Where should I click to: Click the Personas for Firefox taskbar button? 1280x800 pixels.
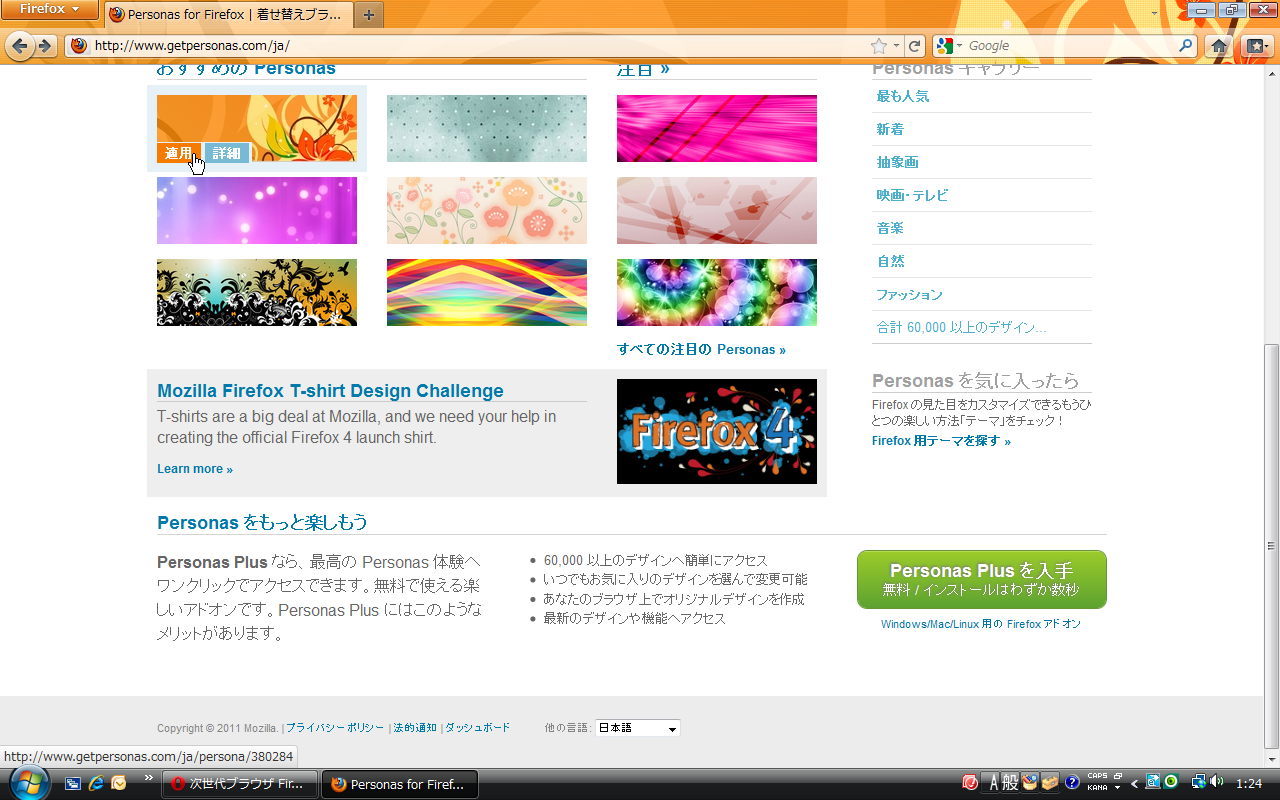point(399,784)
